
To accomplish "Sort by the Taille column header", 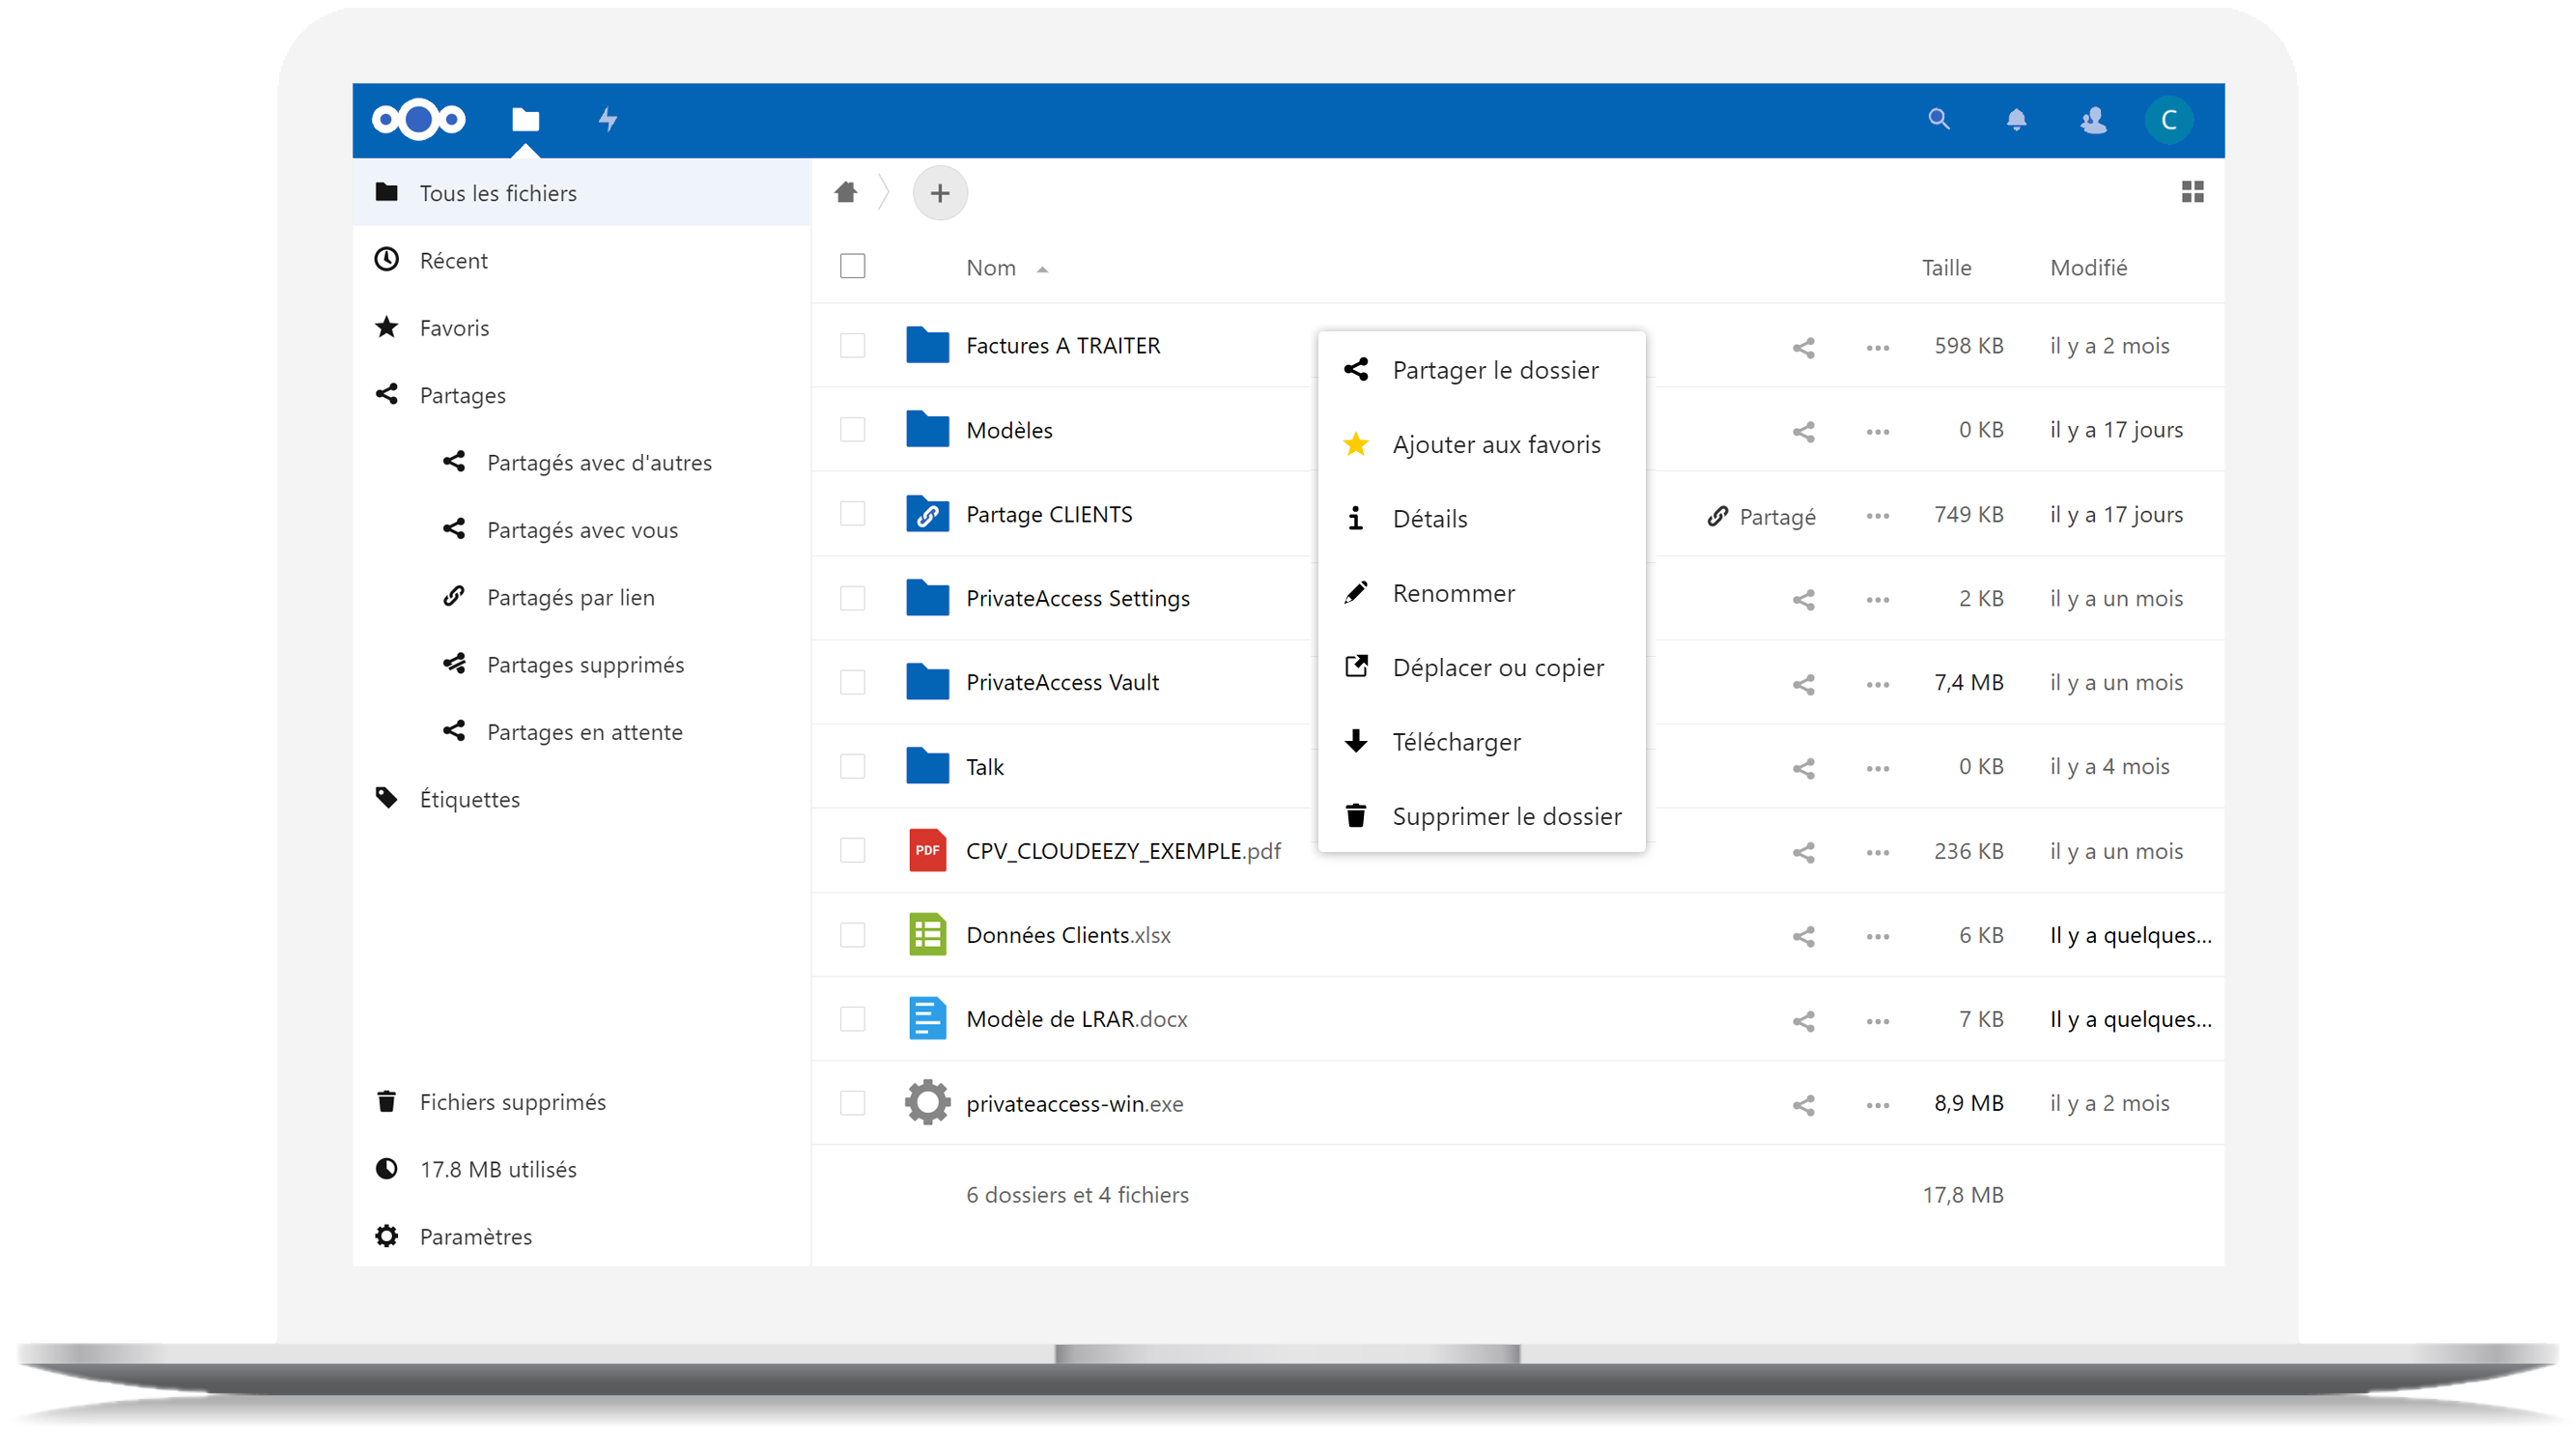I will coord(1946,268).
